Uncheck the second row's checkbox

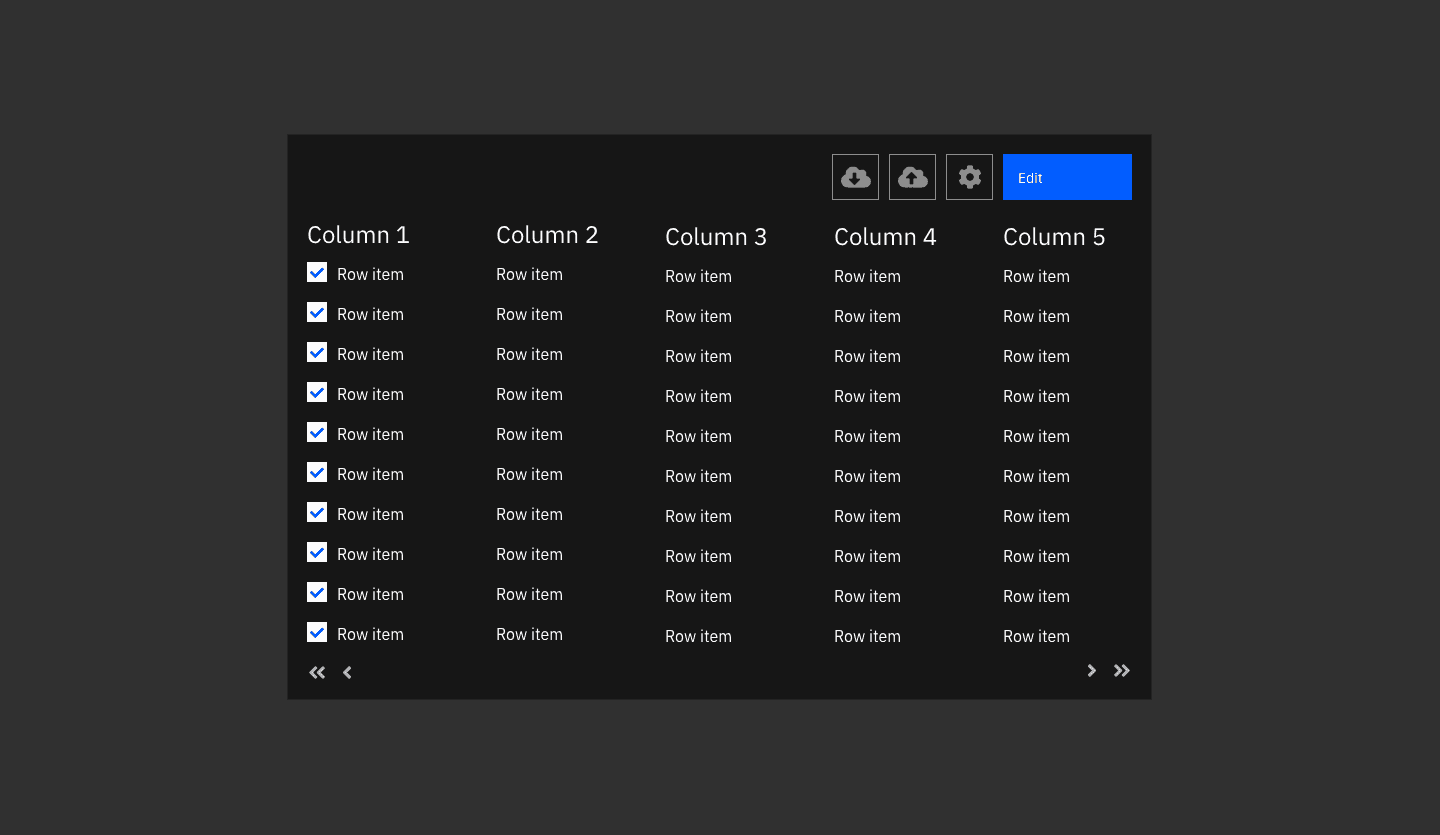[317, 312]
